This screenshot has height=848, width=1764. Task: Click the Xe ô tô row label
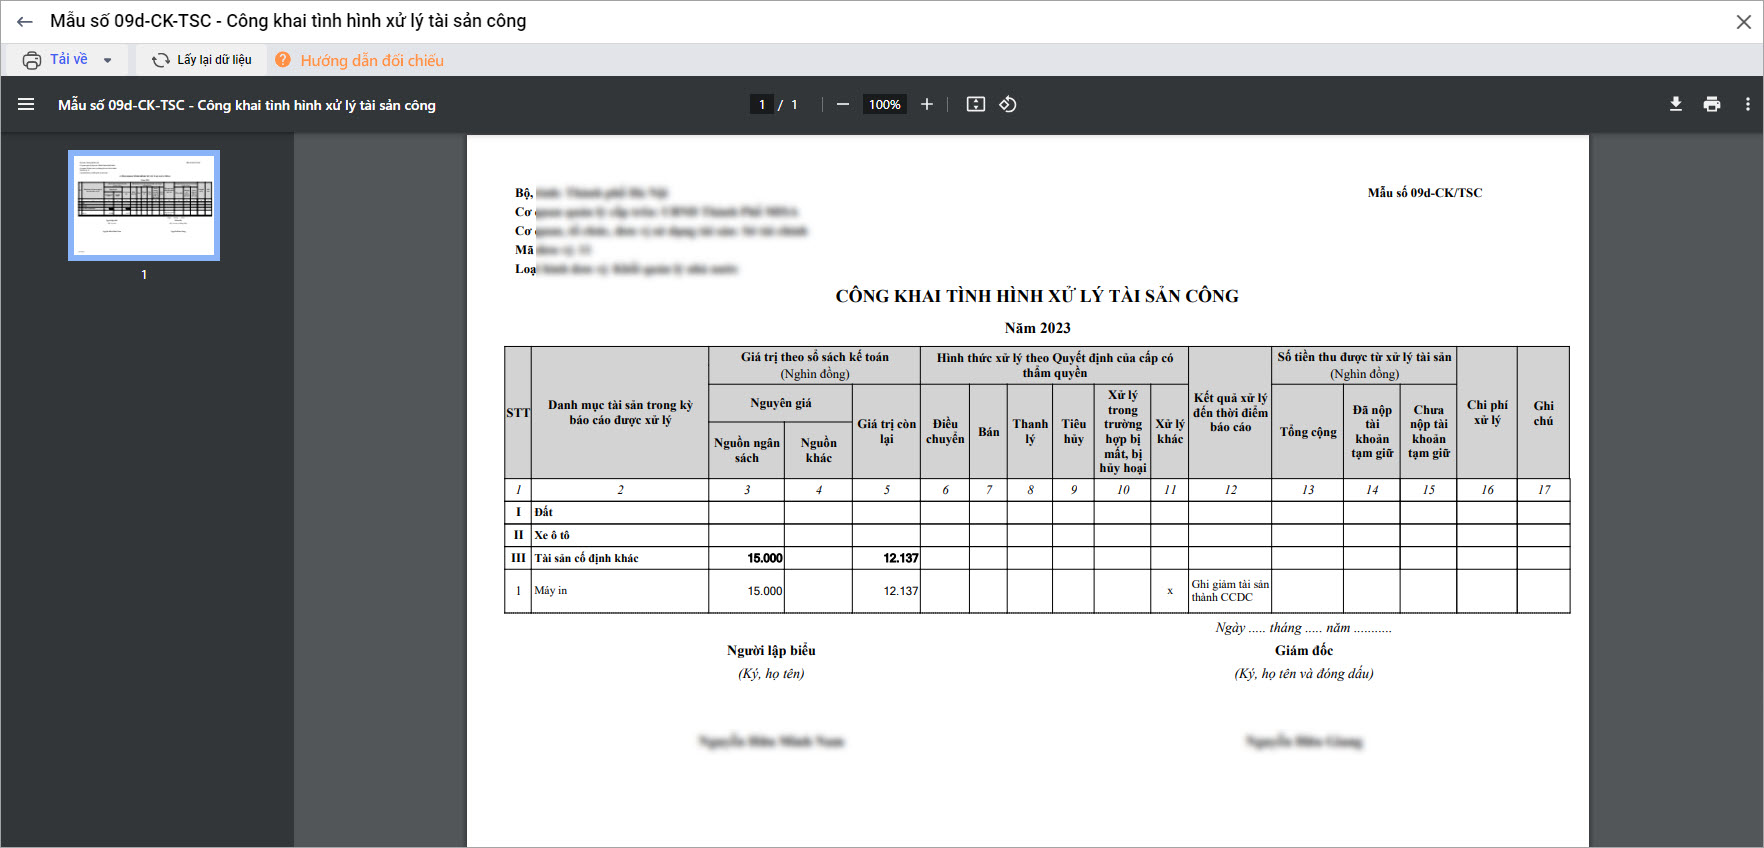coord(552,535)
